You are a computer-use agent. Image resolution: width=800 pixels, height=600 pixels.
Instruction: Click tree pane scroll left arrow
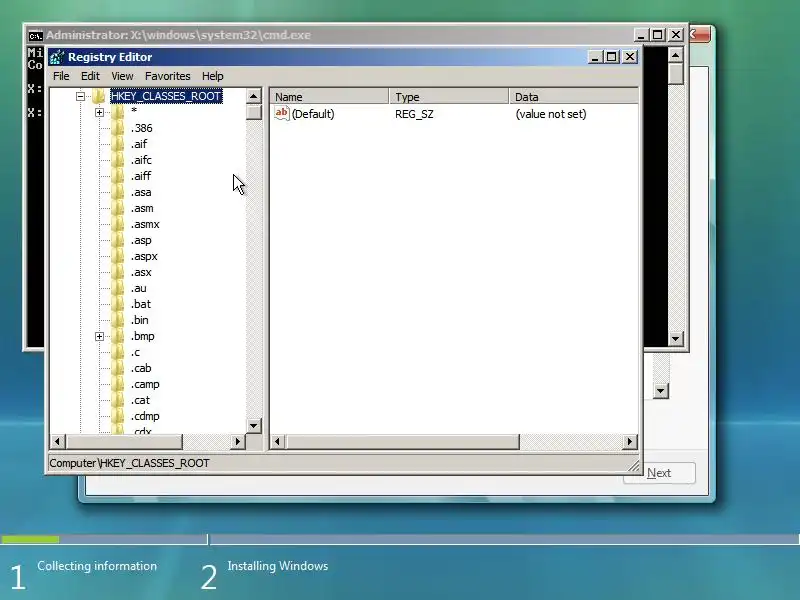tap(58, 441)
